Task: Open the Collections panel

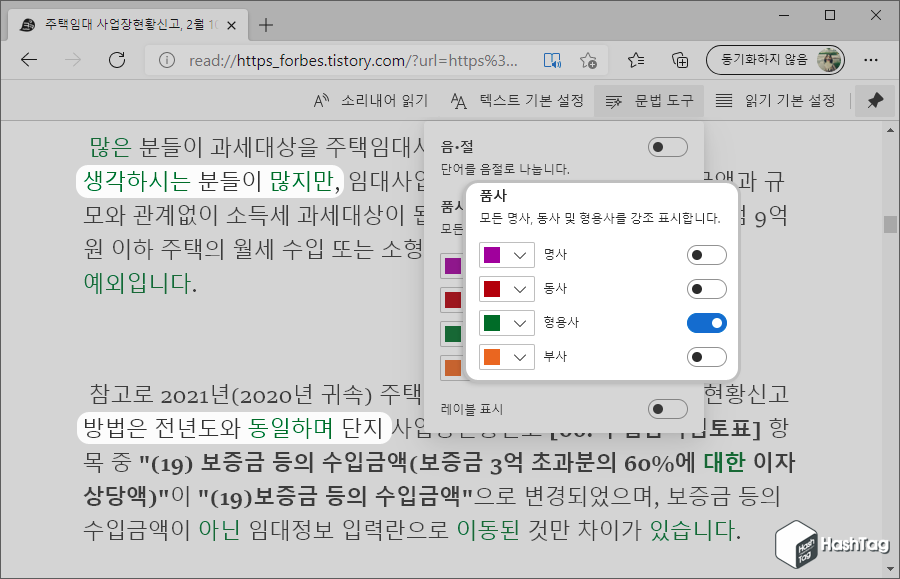Action: pyautogui.click(x=681, y=60)
